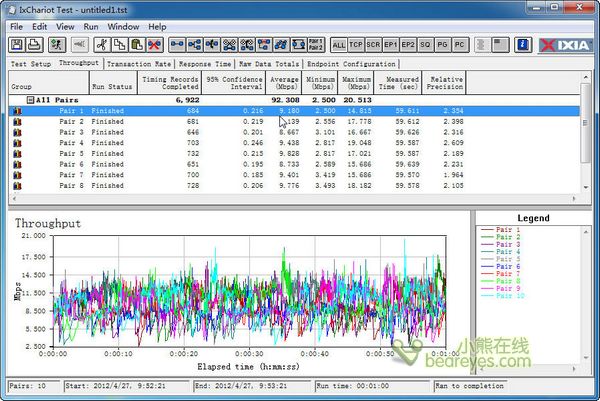
Task: Click the Legend panel scroll-down arrow
Action: [x=586, y=358]
